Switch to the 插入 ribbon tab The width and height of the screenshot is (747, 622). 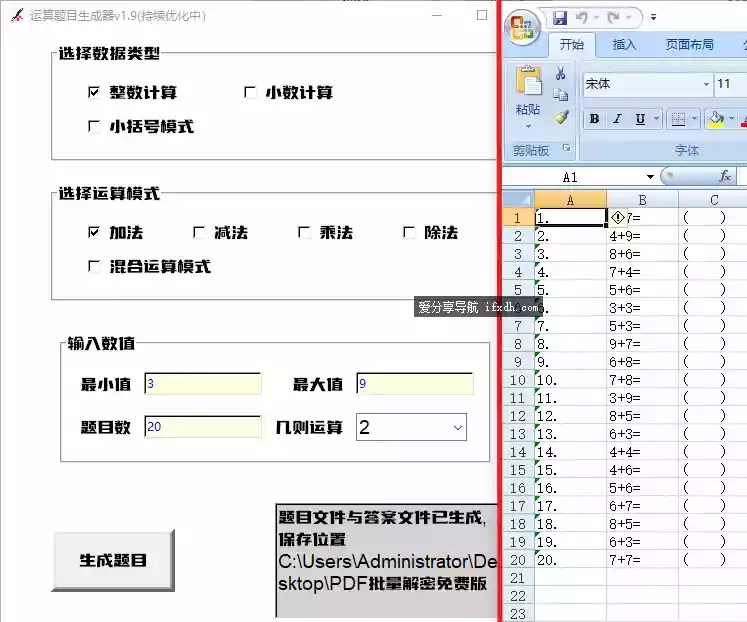[x=624, y=45]
